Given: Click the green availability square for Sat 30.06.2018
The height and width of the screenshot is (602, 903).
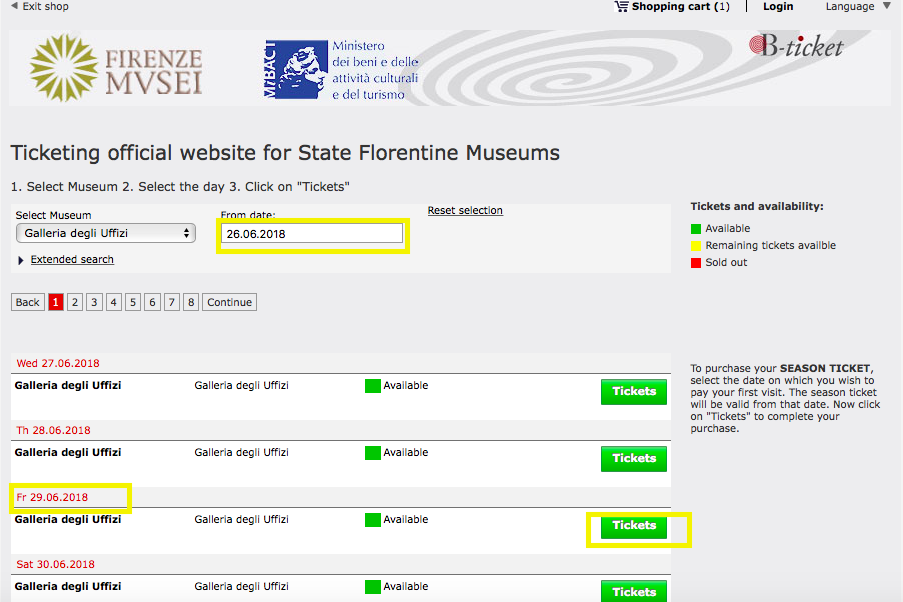Looking at the screenshot, I should pyautogui.click(x=373, y=586).
